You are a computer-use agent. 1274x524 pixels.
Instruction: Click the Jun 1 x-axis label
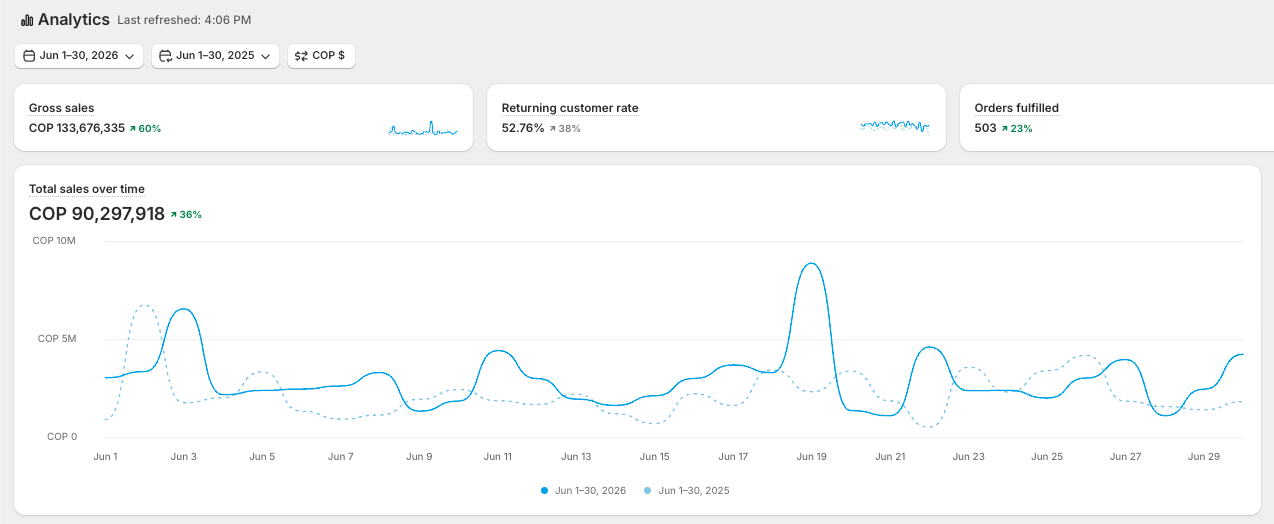(105, 456)
